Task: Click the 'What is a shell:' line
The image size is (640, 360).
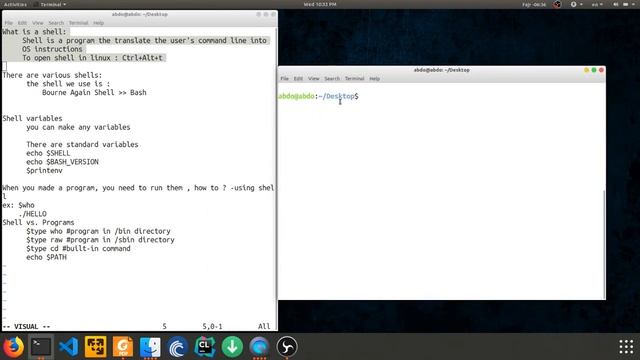Action: (34, 32)
